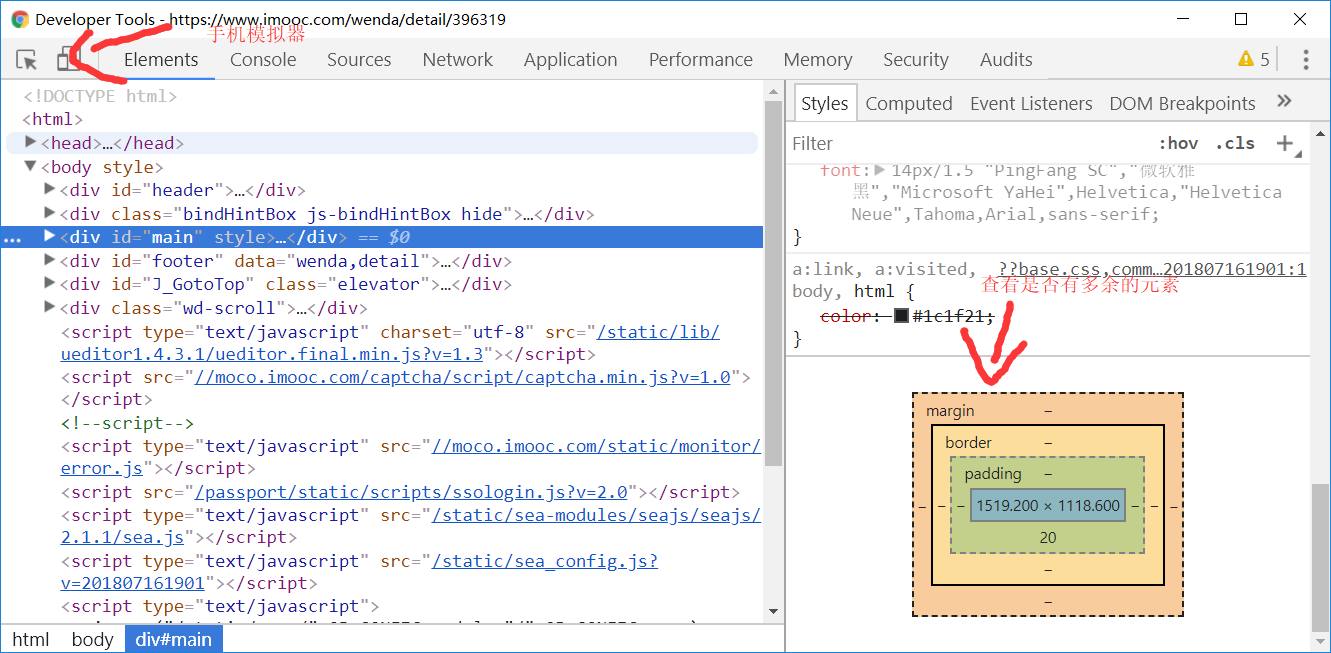Viewport: 1331px width, 653px height.
Task: Expand the div id footer node
Action: tap(50, 260)
